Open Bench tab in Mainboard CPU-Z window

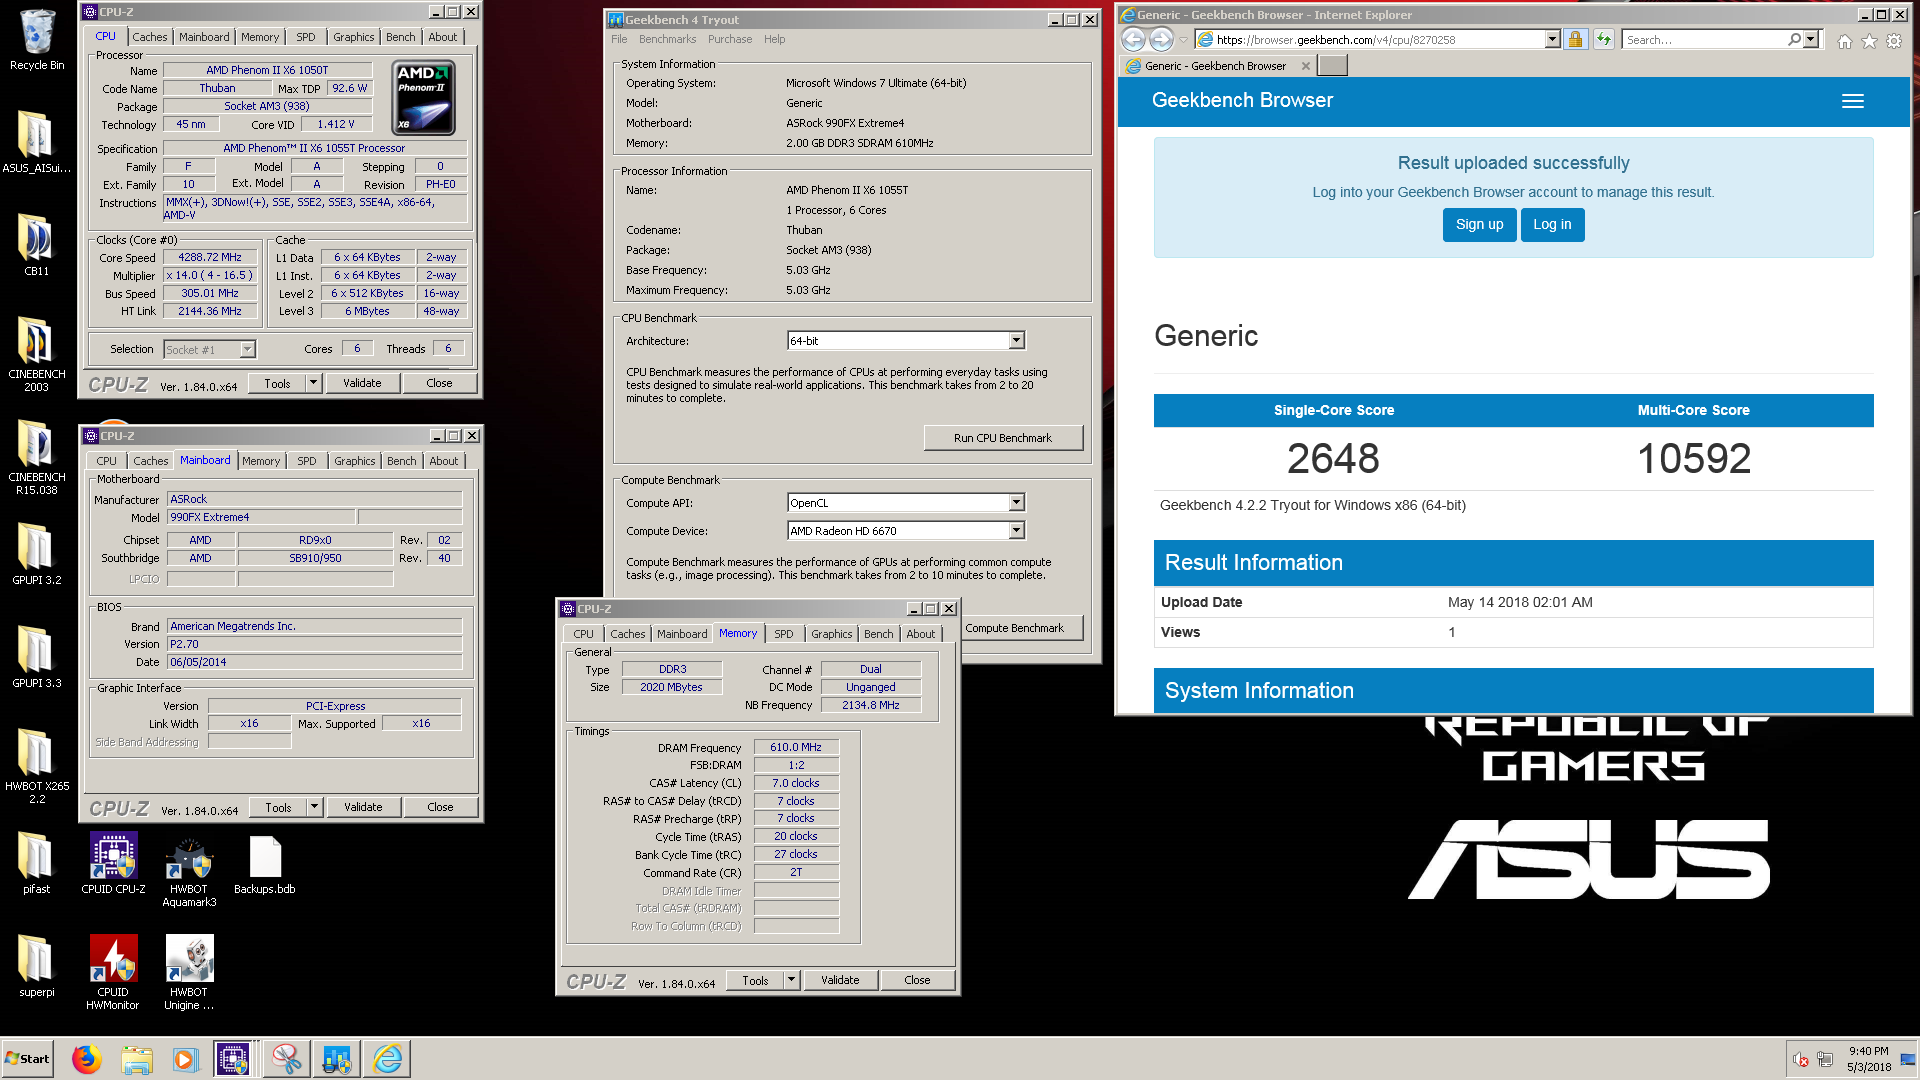(402, 461)
